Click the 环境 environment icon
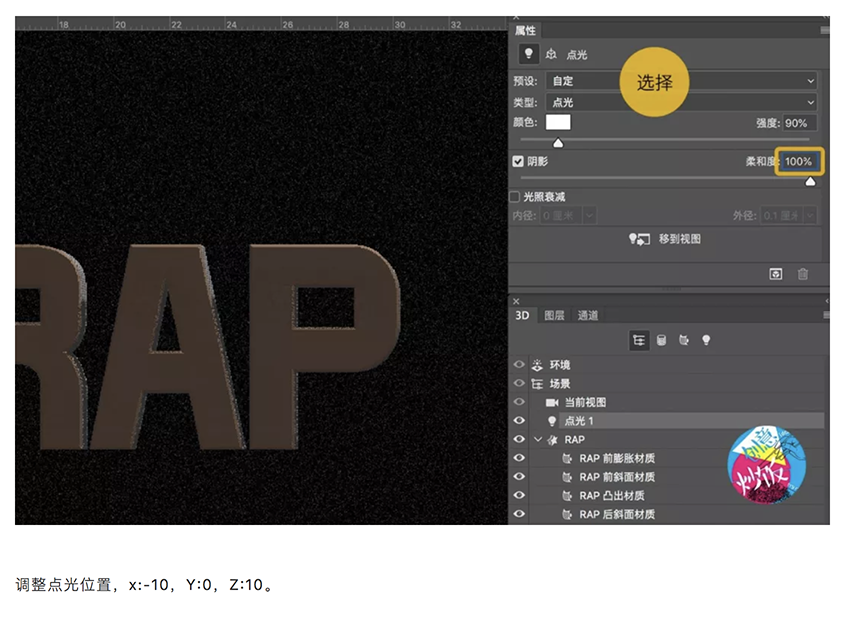 [537, 365]
